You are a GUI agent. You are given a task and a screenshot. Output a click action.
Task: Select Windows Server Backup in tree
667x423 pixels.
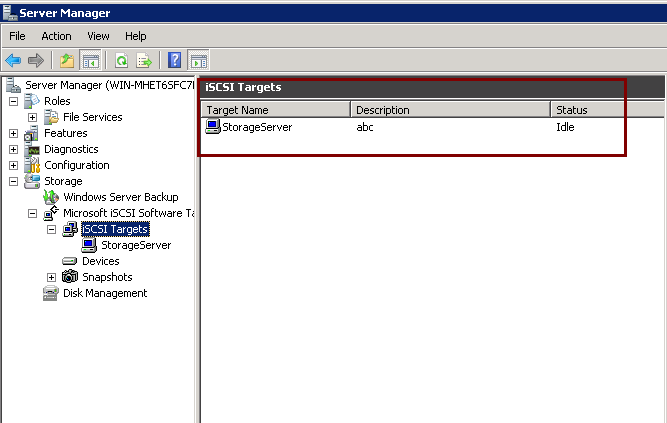click(120, 197)
